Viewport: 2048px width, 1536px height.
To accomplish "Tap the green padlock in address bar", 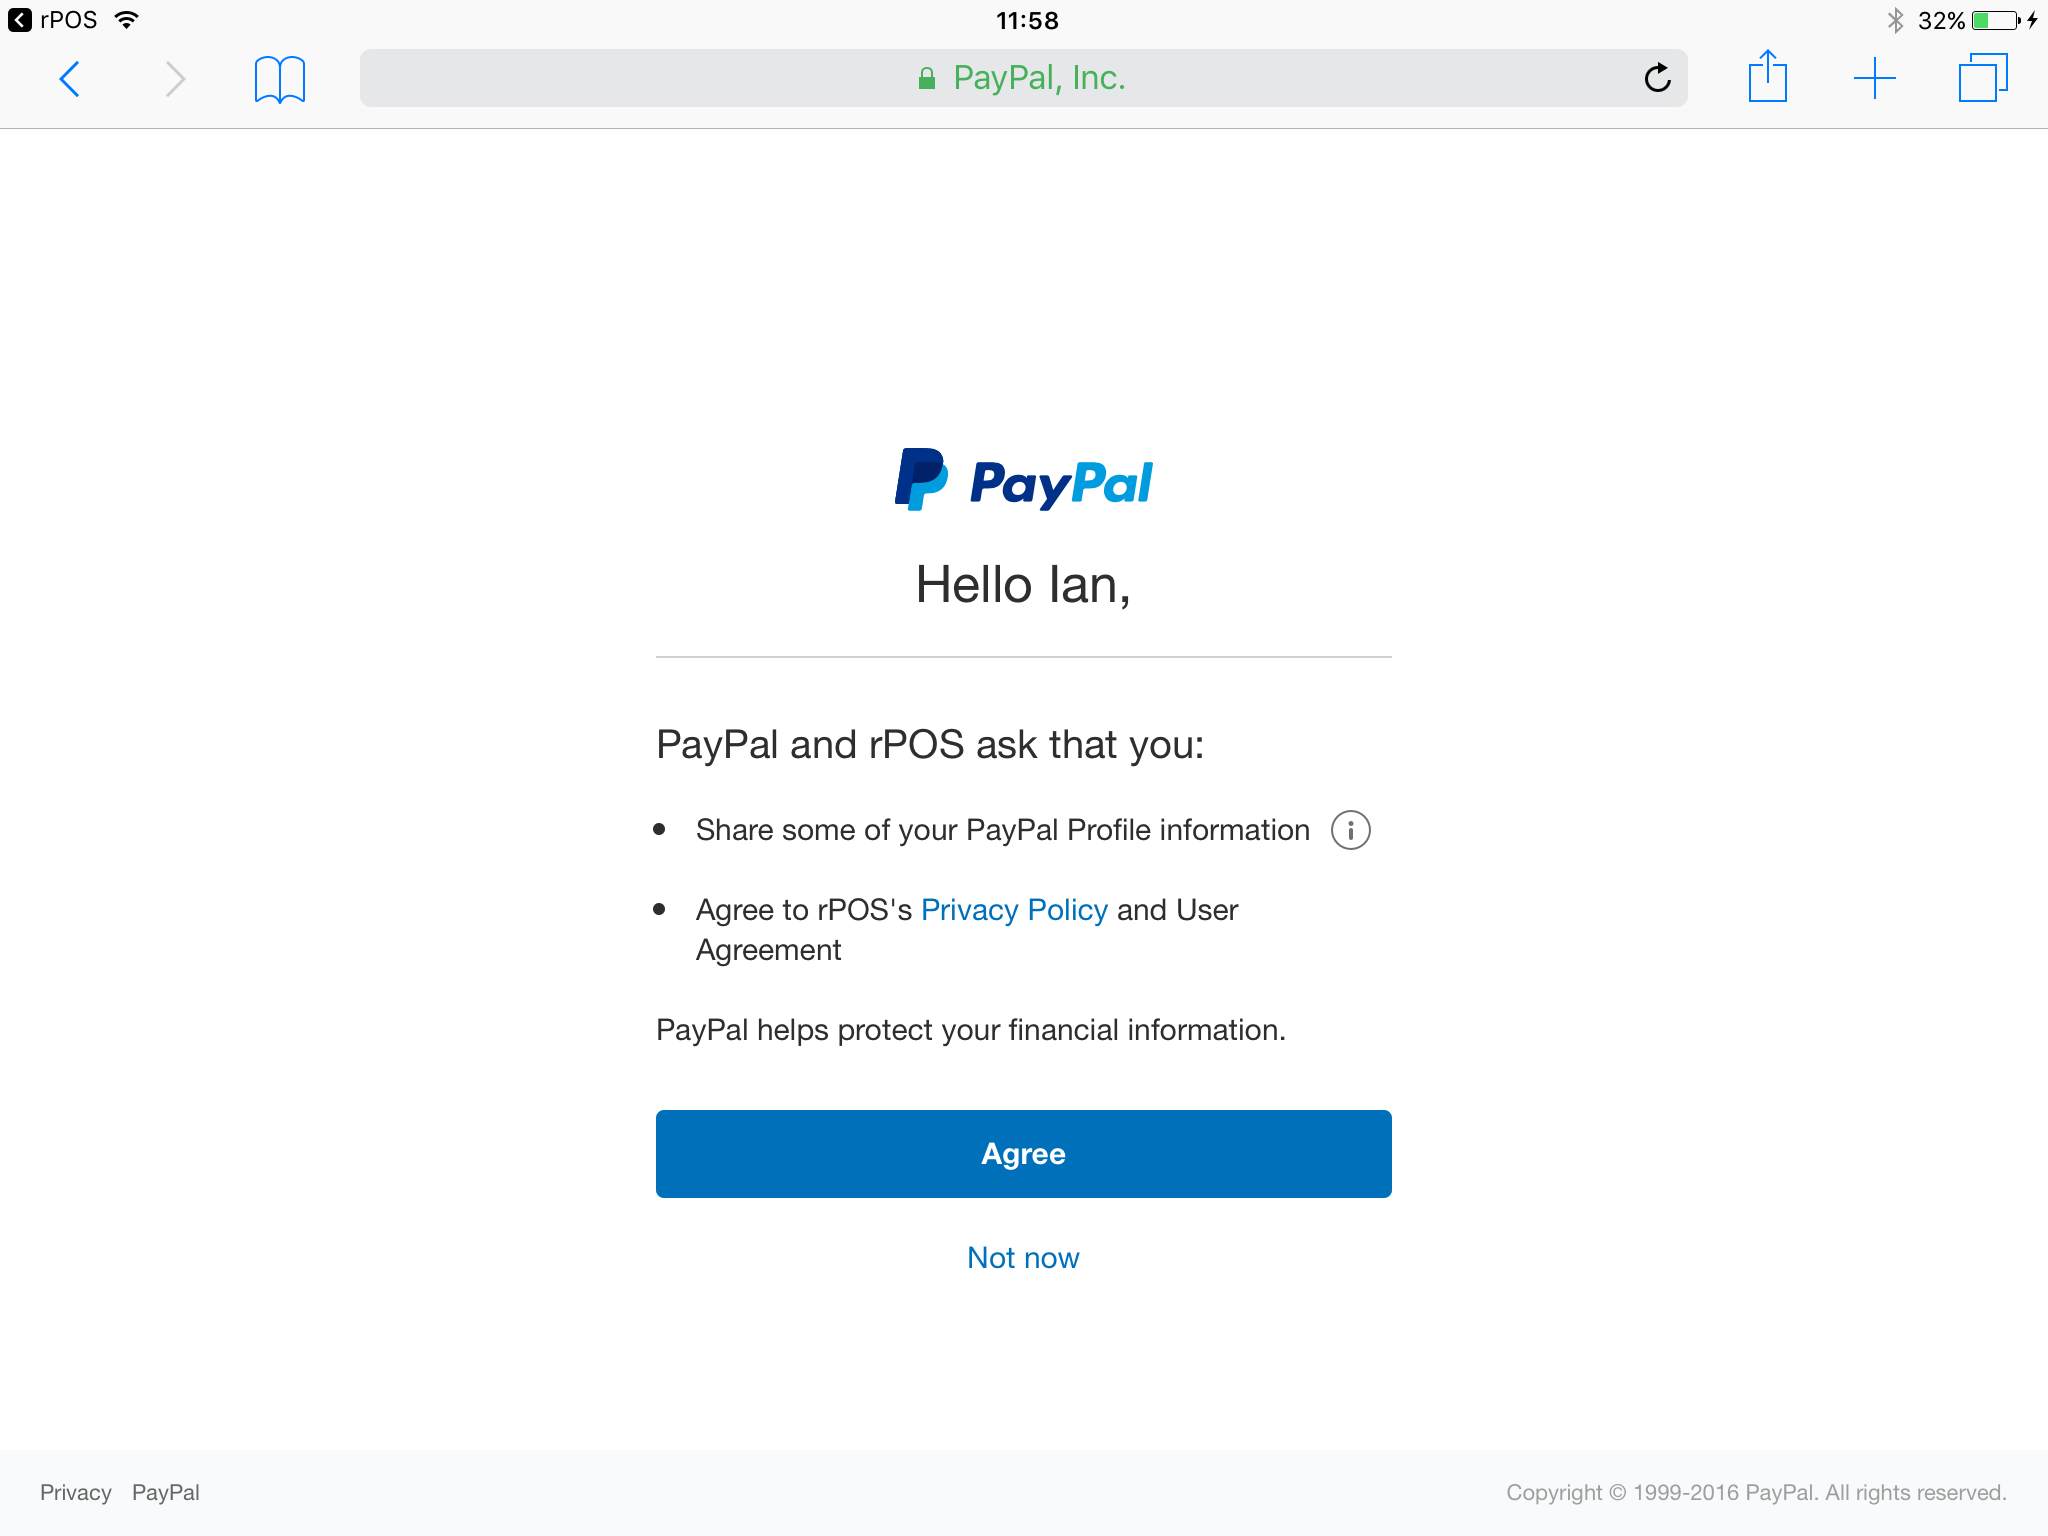I will (927, 78).
